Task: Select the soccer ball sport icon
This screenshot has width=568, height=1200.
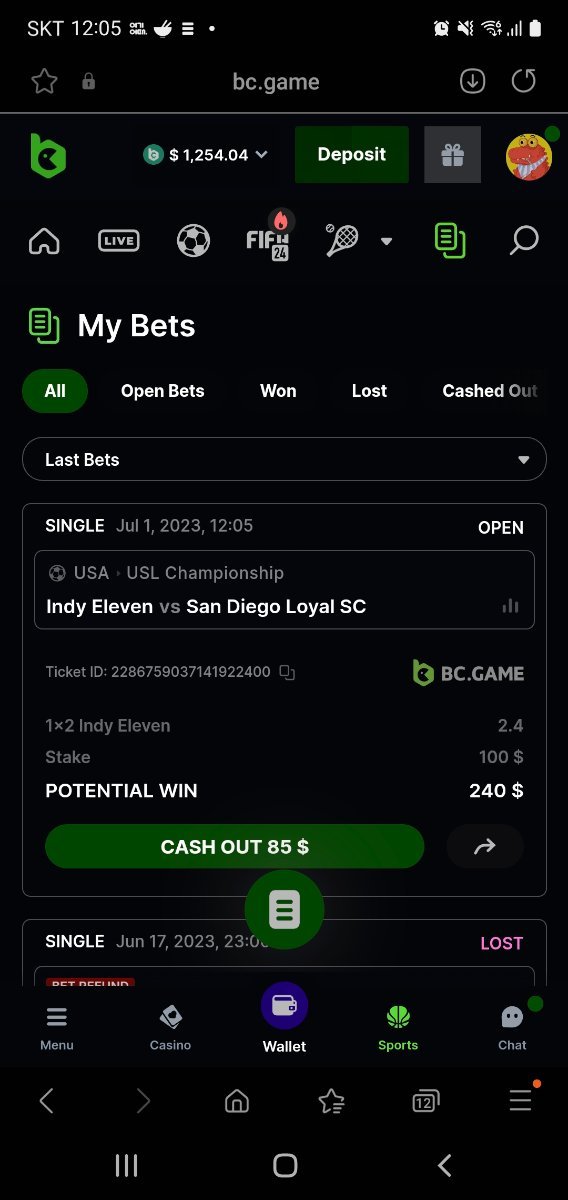Action: click(193, 240)
